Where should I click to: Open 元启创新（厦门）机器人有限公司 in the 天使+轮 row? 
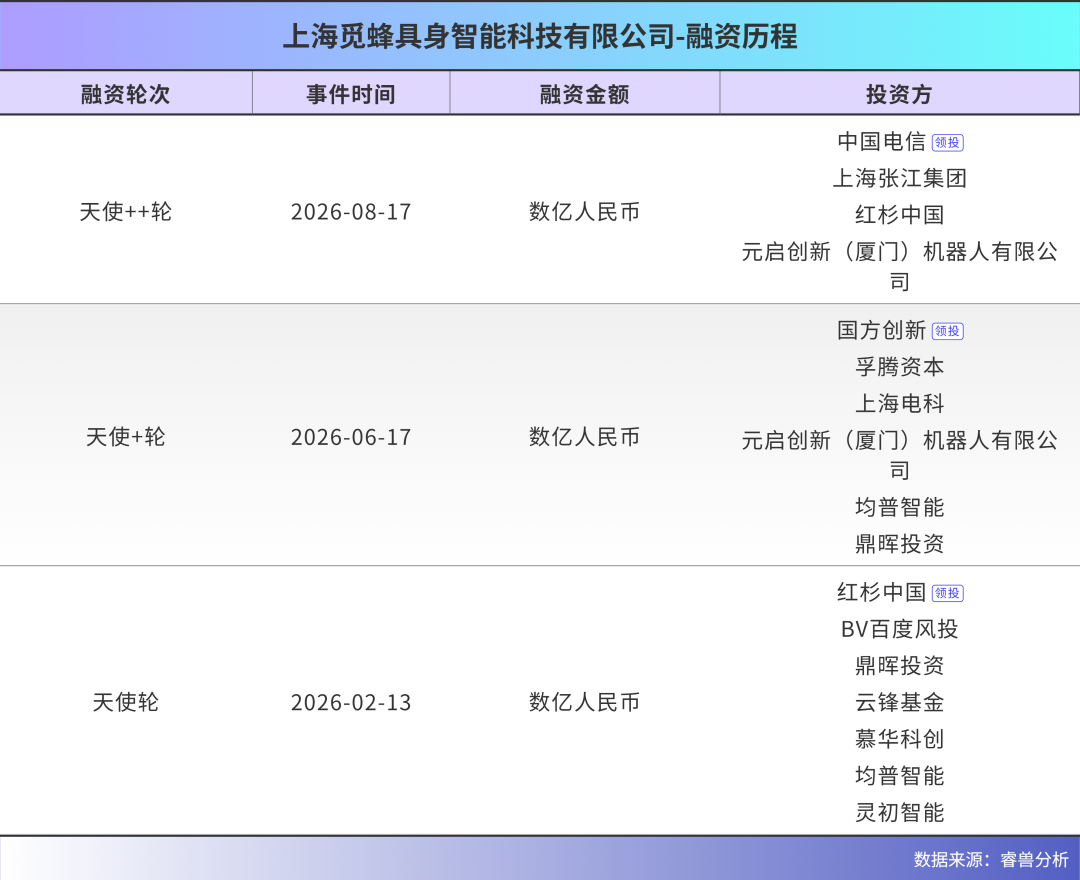pos(899,454)
